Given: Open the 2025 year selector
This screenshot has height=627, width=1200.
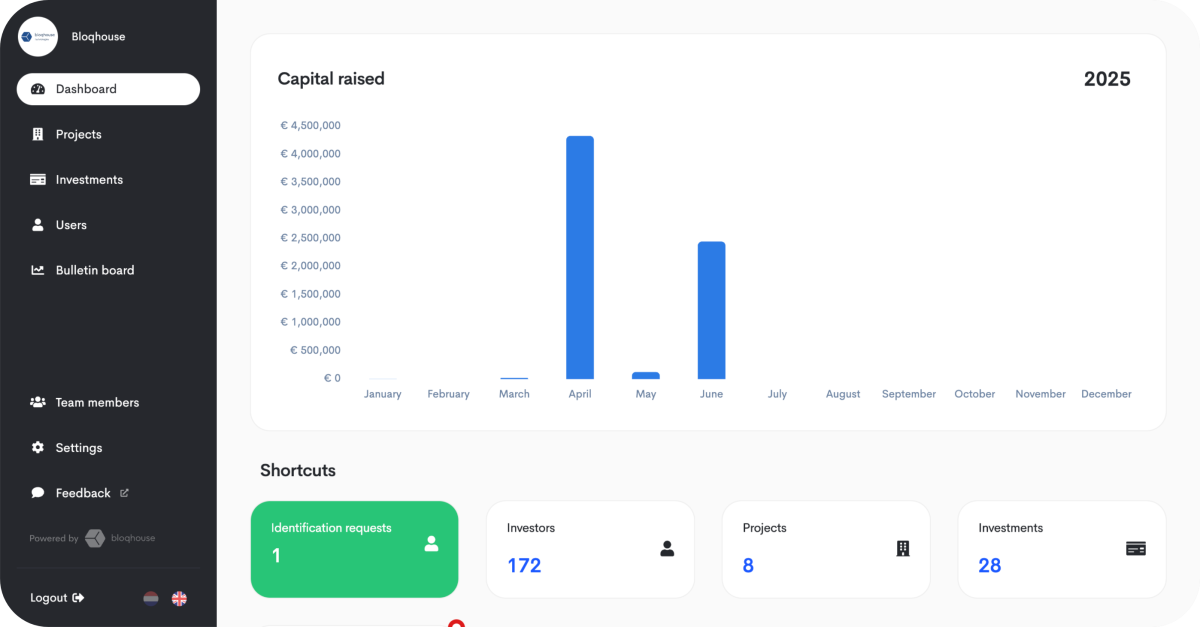Looking at the screenshot, I should pyautogui.click(x=1108, y=78).
